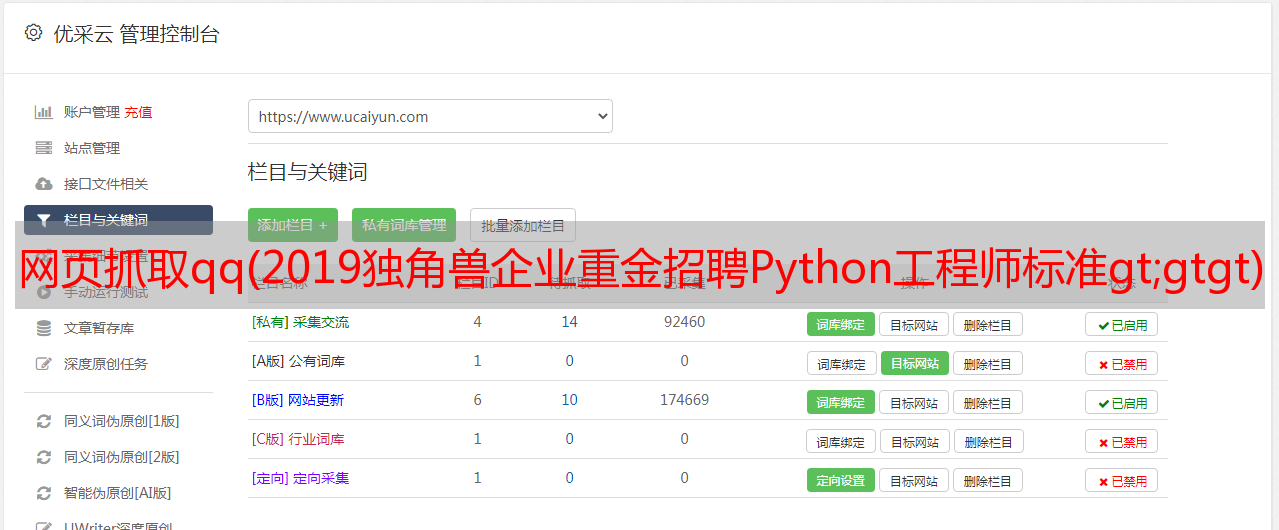The image size is (1279, 530).
Task: Click 目标网站 in the 采集交流 row
Action: coord(914,324)
